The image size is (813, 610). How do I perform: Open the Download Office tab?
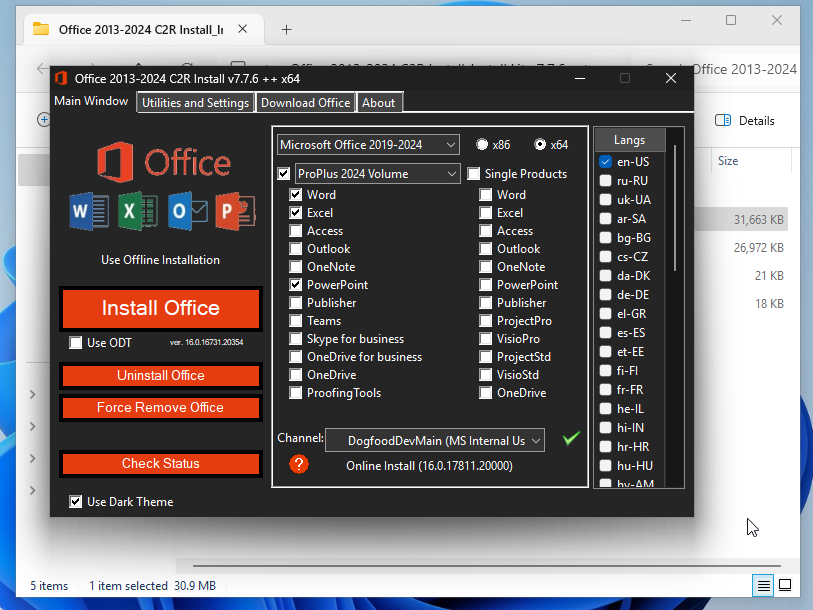click(305, 103)
